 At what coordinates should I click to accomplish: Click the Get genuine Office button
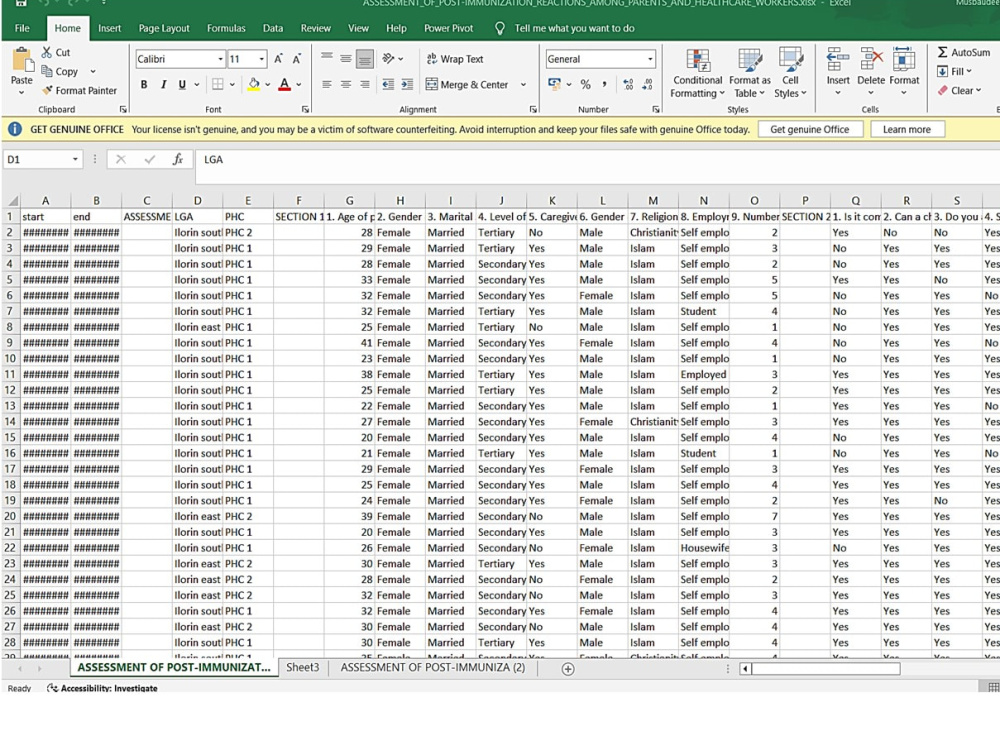click(x=810, y=129)
